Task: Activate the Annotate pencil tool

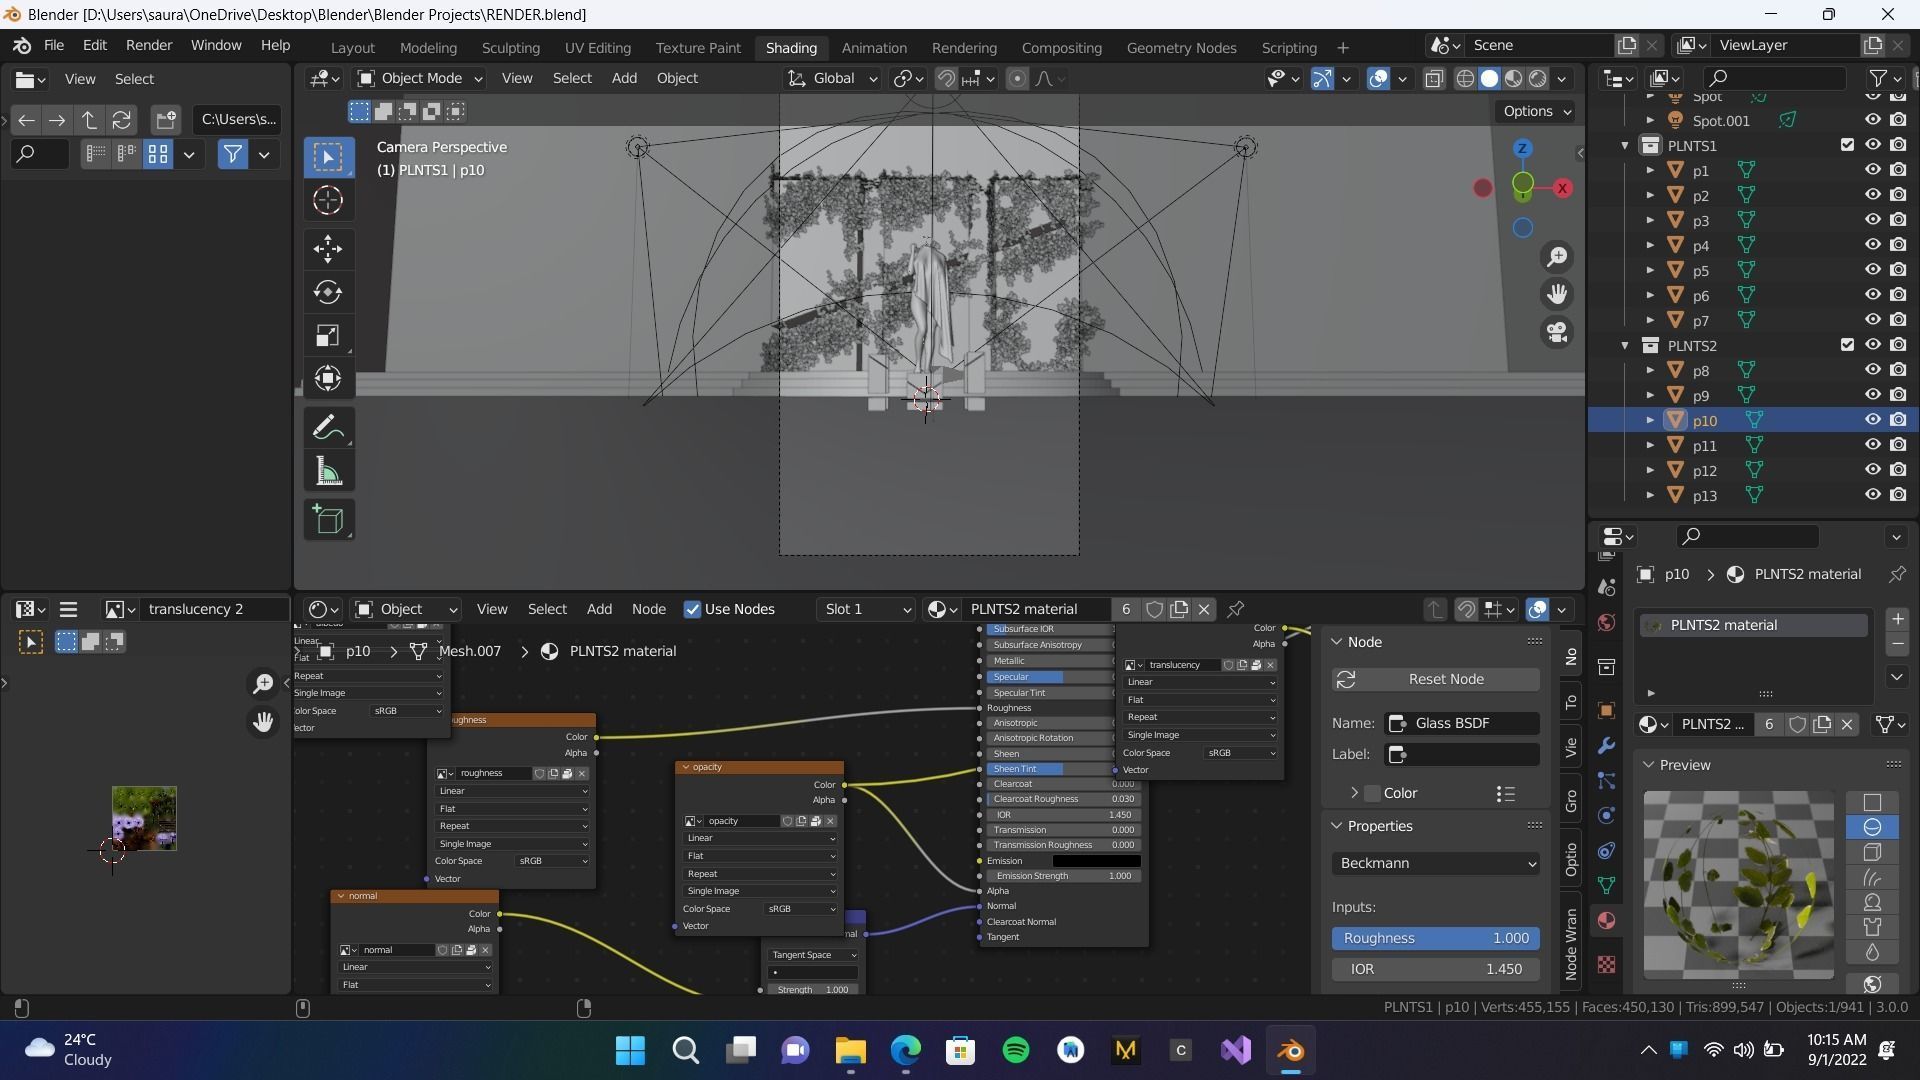Action: [x=328, y=428]
